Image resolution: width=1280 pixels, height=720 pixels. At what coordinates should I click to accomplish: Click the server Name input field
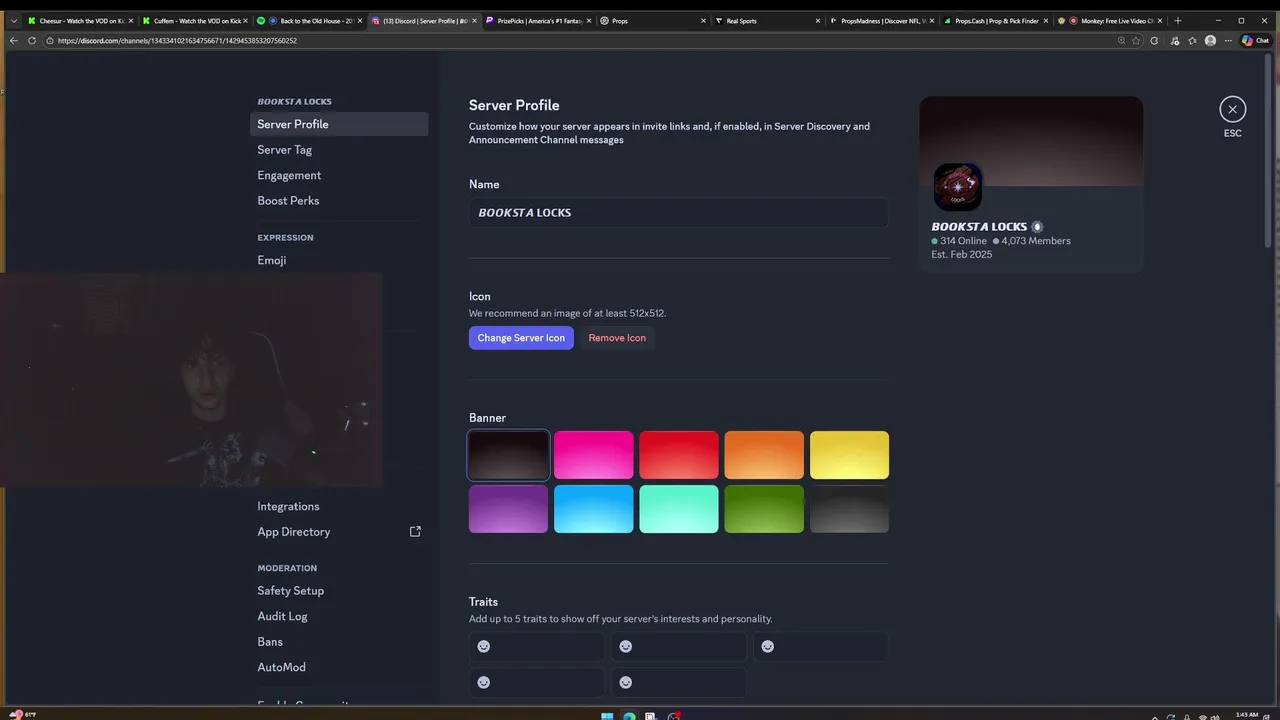679,213
